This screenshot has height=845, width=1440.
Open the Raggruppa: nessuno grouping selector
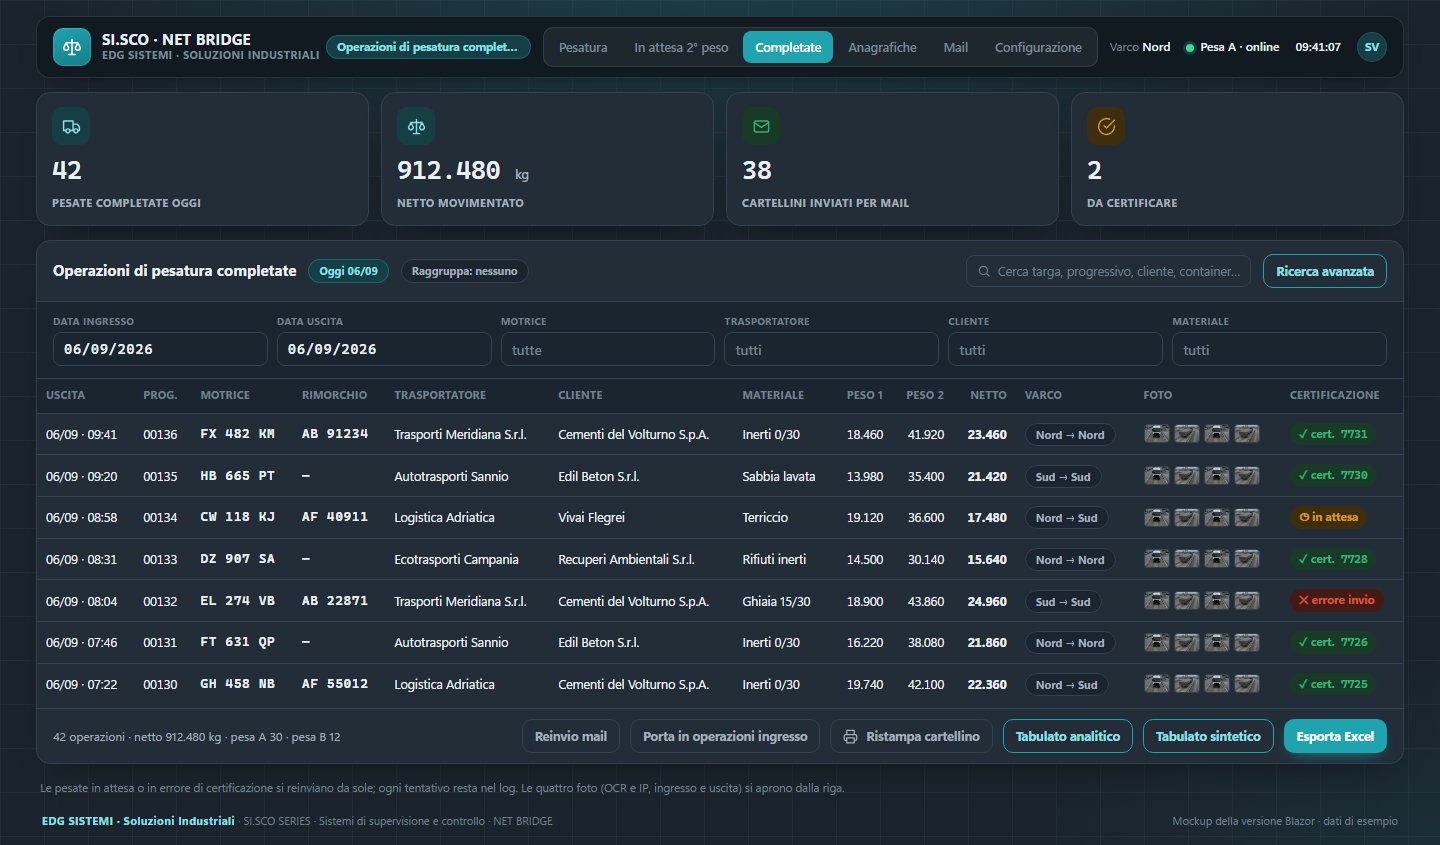click(465, 271)
